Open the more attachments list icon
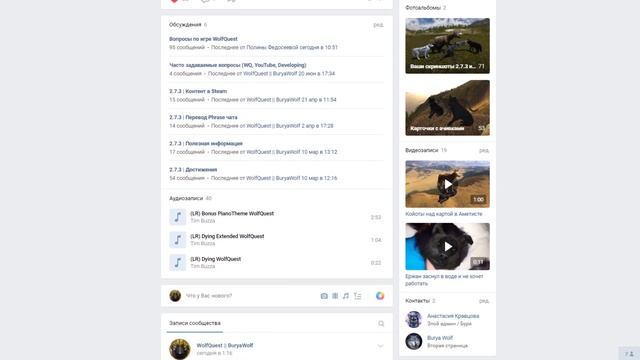 click(x=358, y=296)
